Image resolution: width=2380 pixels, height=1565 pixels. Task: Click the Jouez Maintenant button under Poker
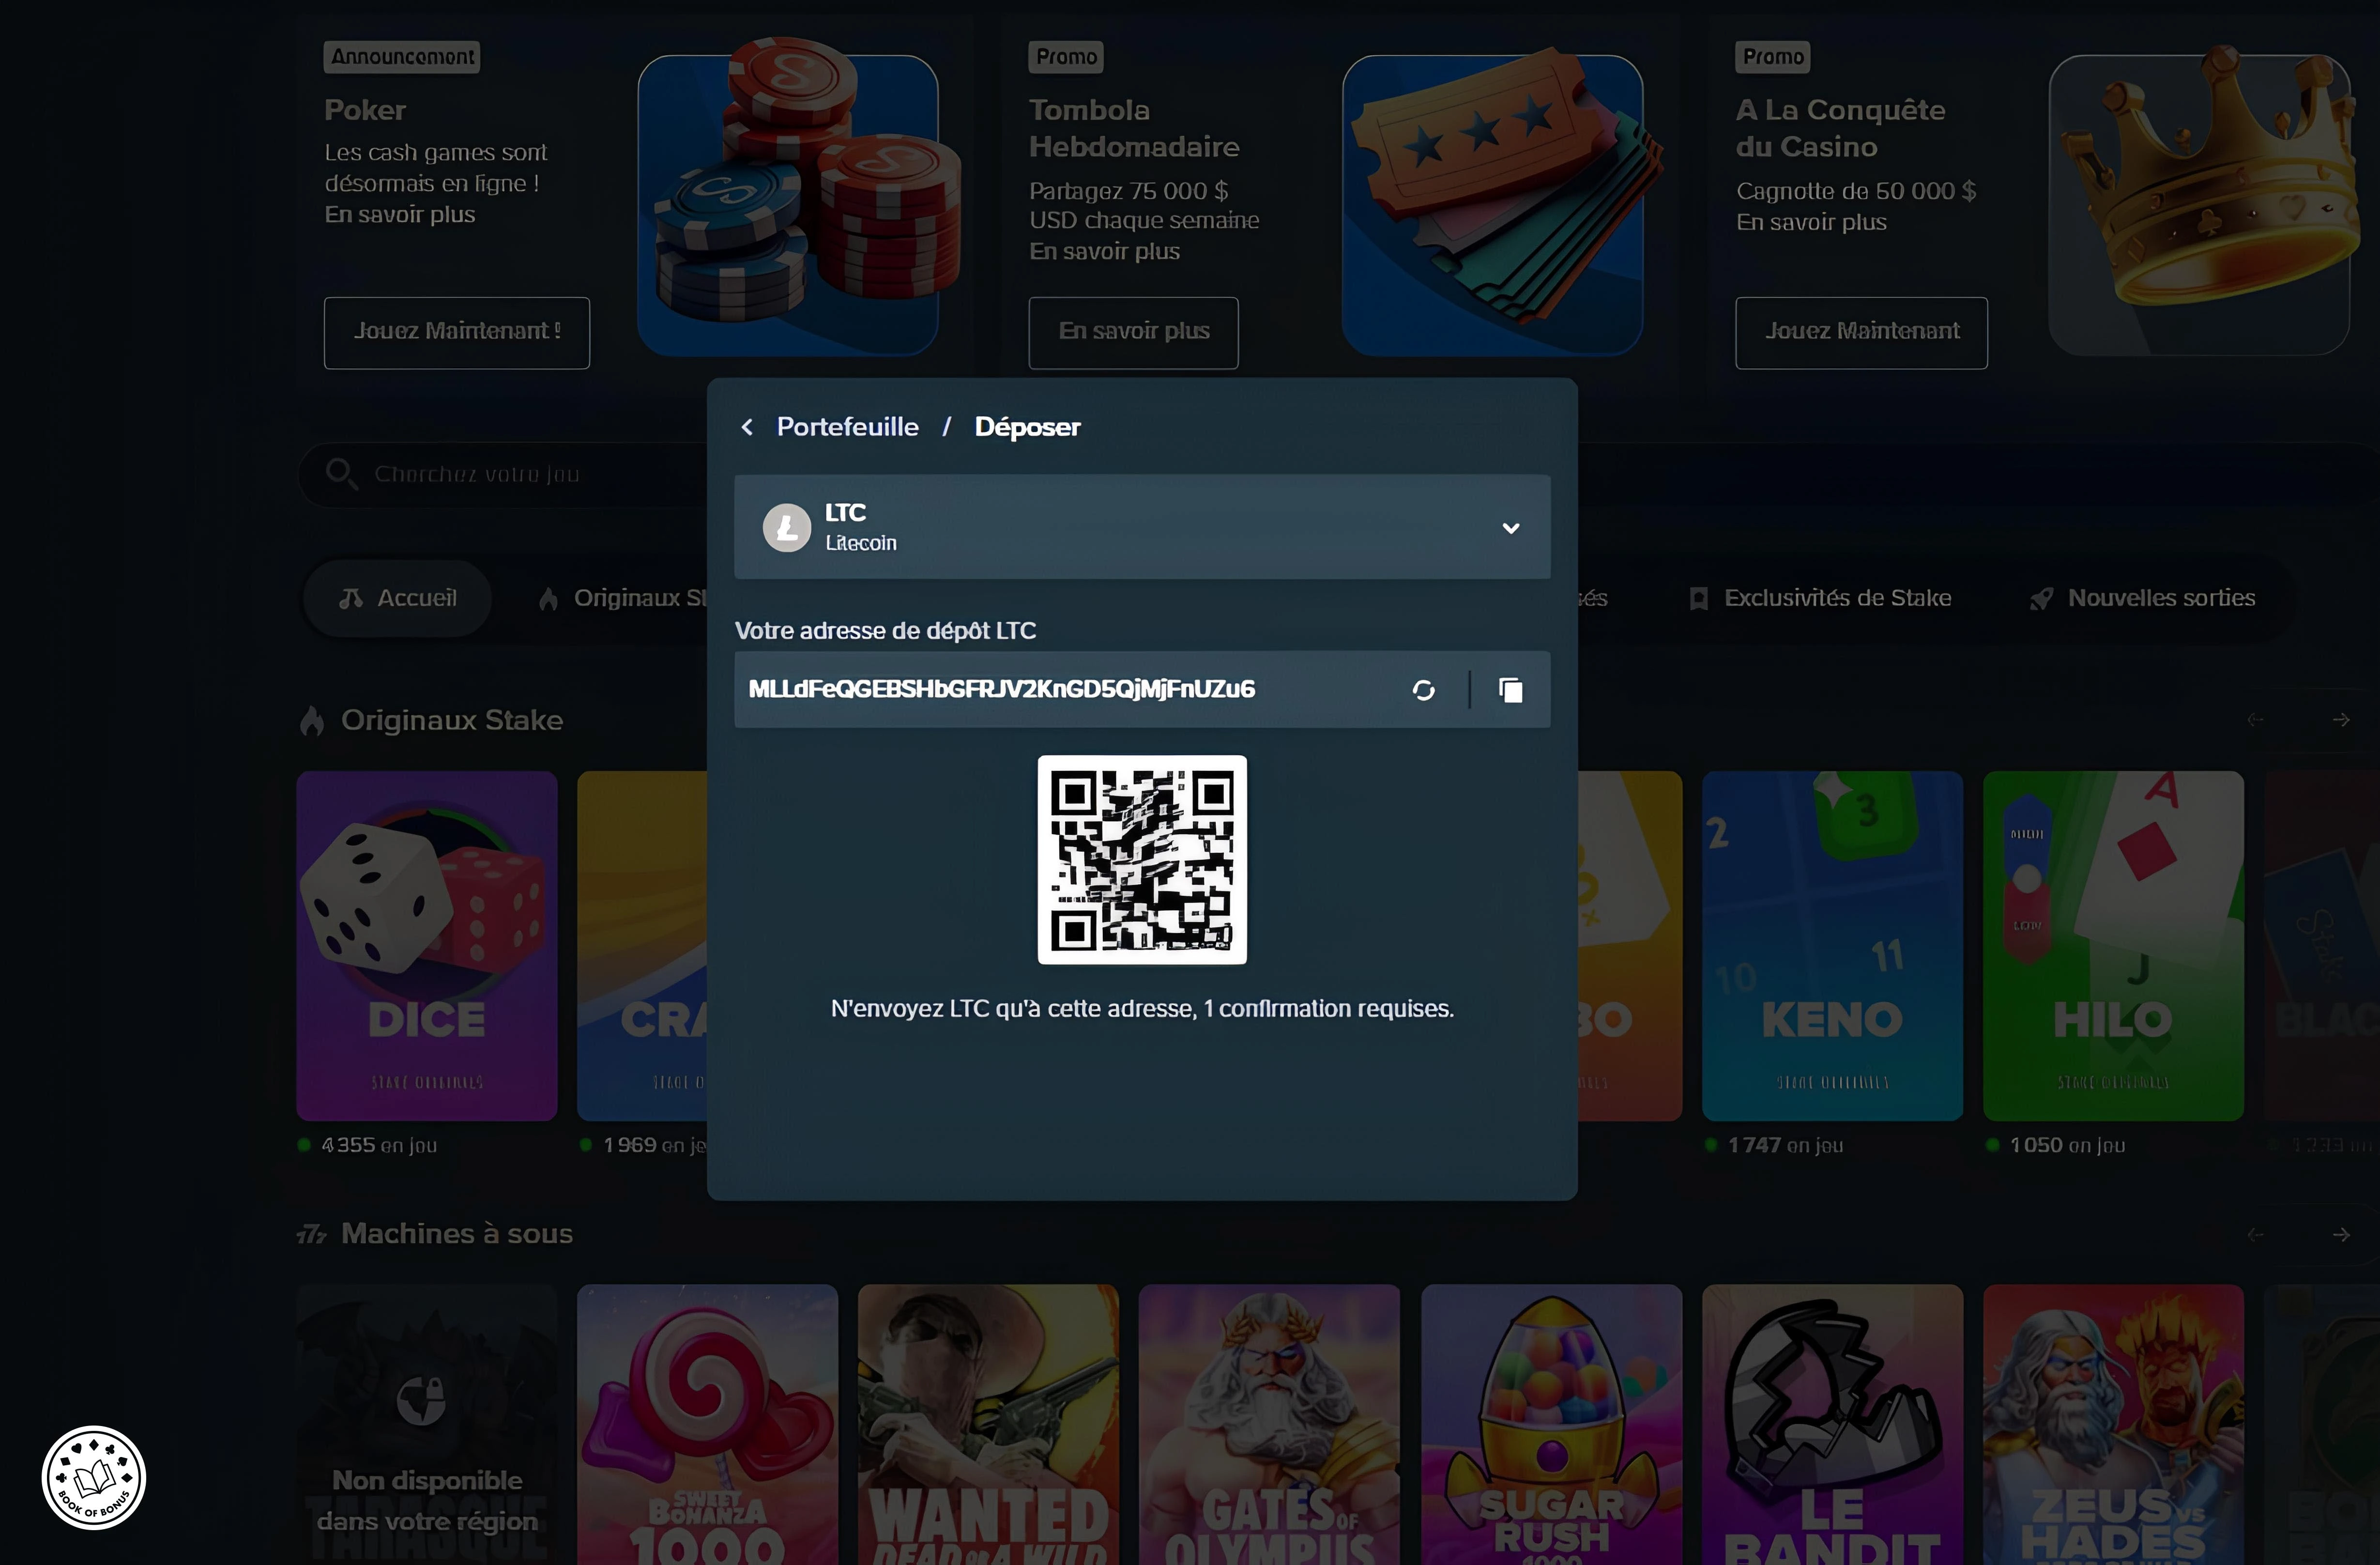point(457,332)
